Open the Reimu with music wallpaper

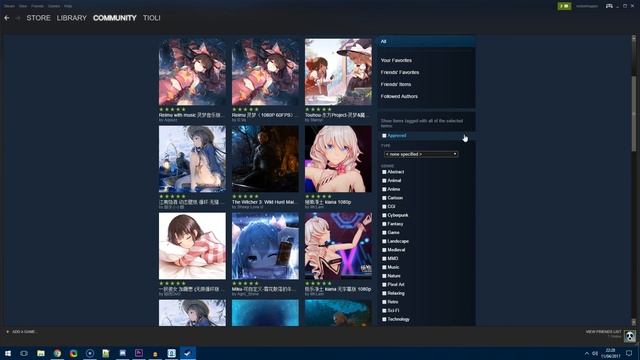192,72
